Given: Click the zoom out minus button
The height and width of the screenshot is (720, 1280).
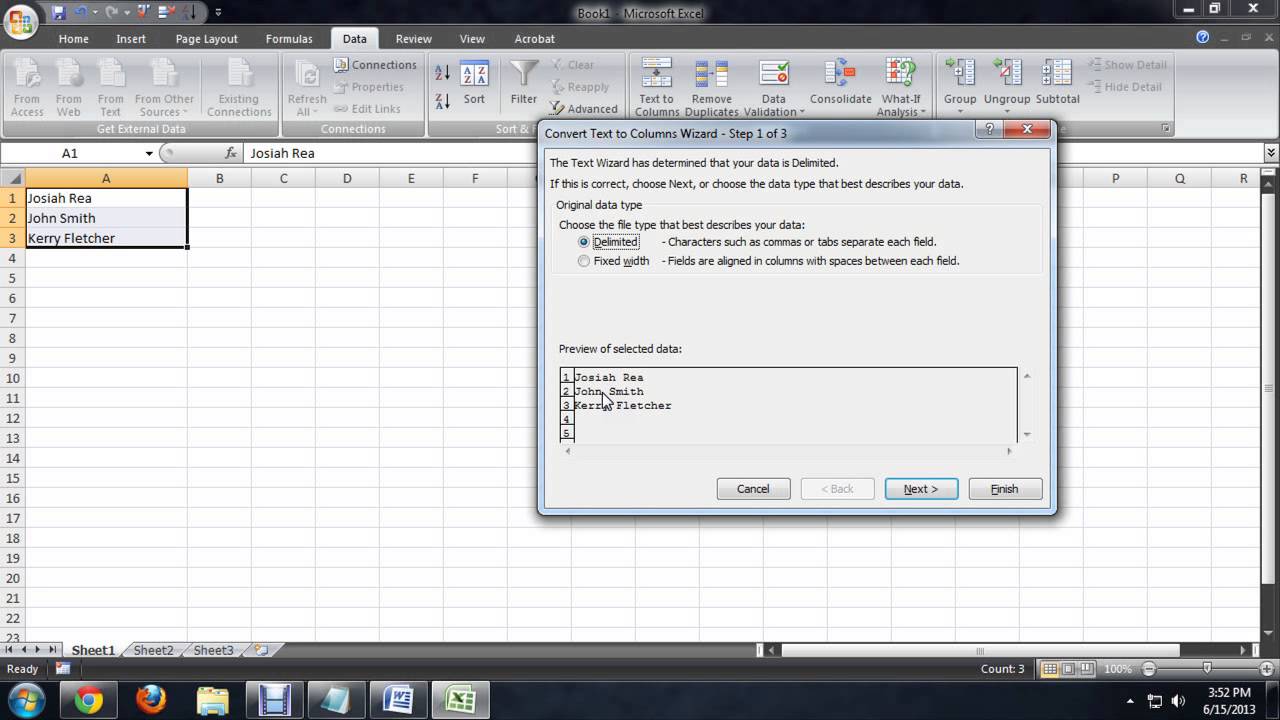Looking at the screenshot, I should click(x=1149, y=669).
